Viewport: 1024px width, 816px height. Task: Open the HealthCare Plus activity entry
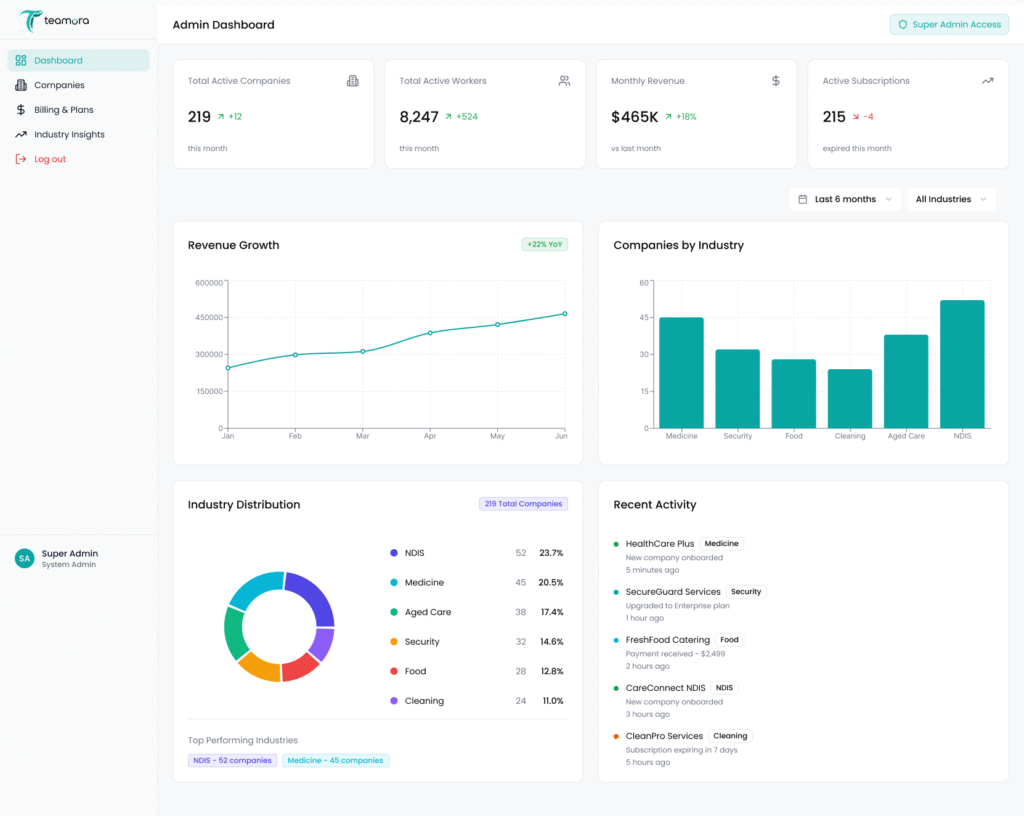pyautogui.click(x=659, y=544)
